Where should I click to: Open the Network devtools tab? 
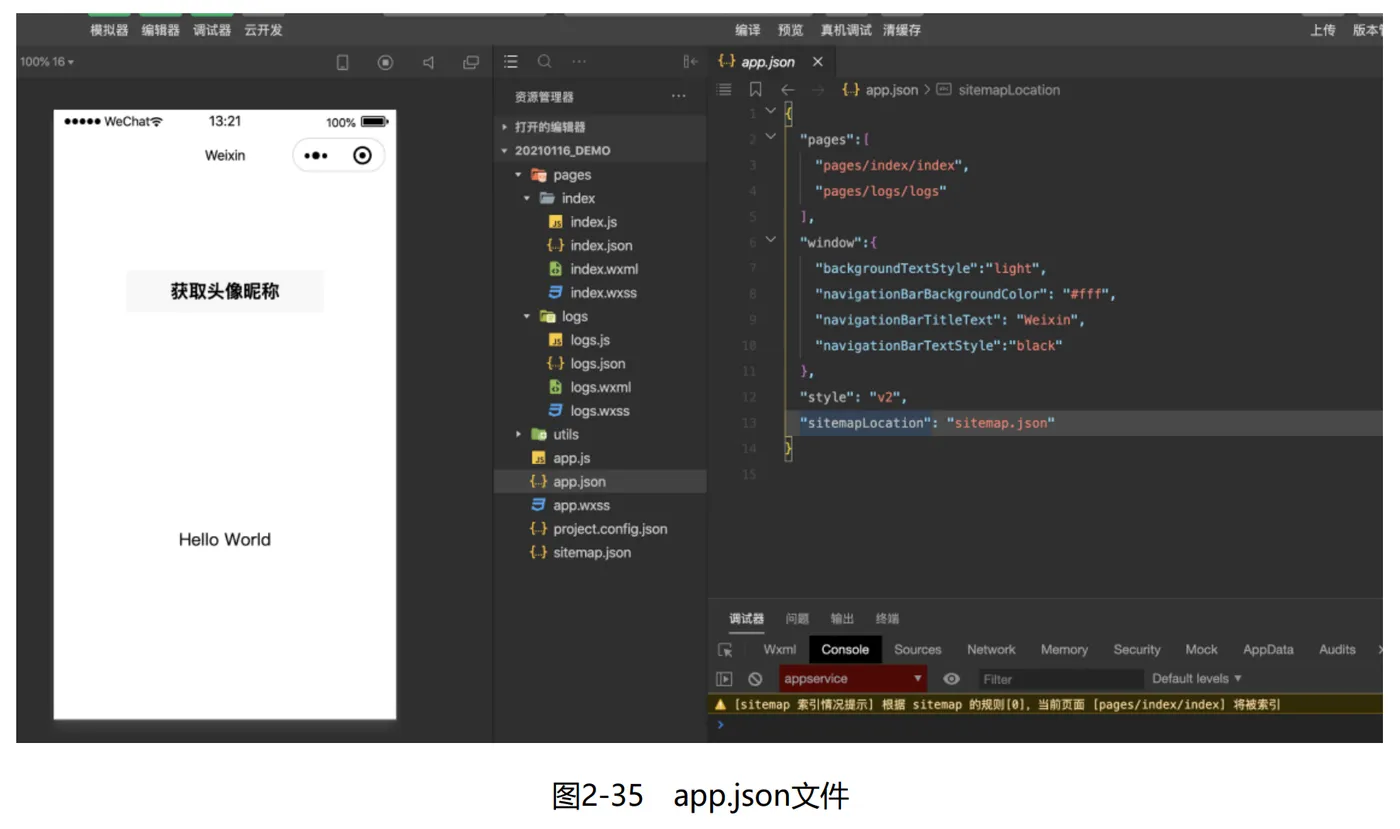[x=991, y=650]
